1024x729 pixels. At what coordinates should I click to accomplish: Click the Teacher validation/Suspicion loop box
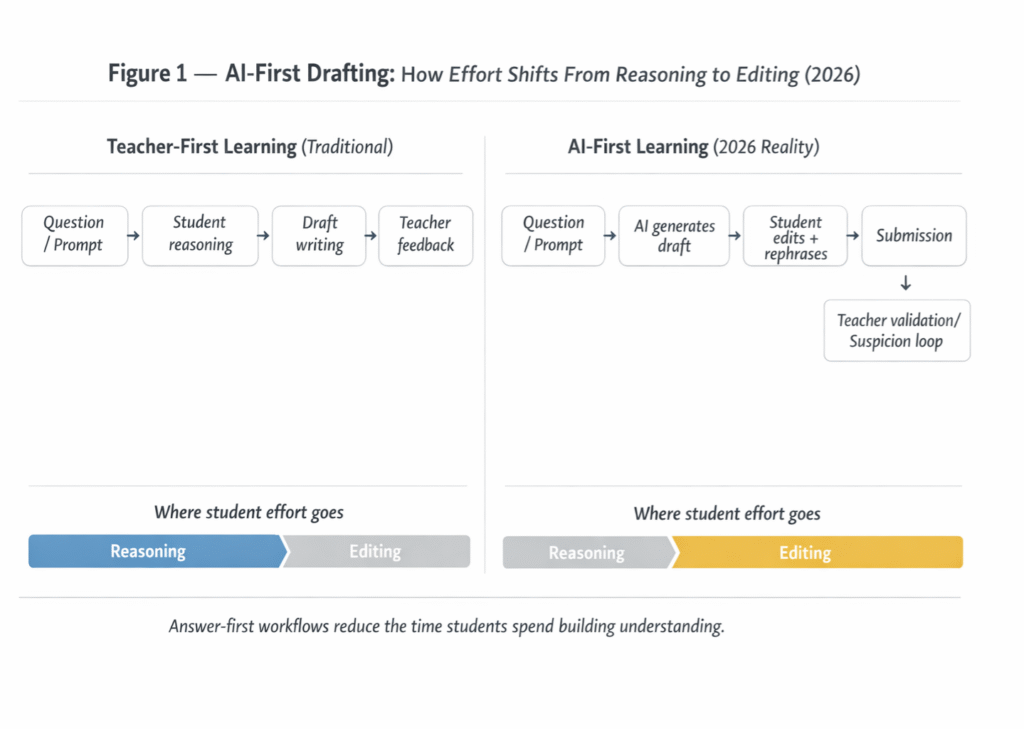(896, 330)
